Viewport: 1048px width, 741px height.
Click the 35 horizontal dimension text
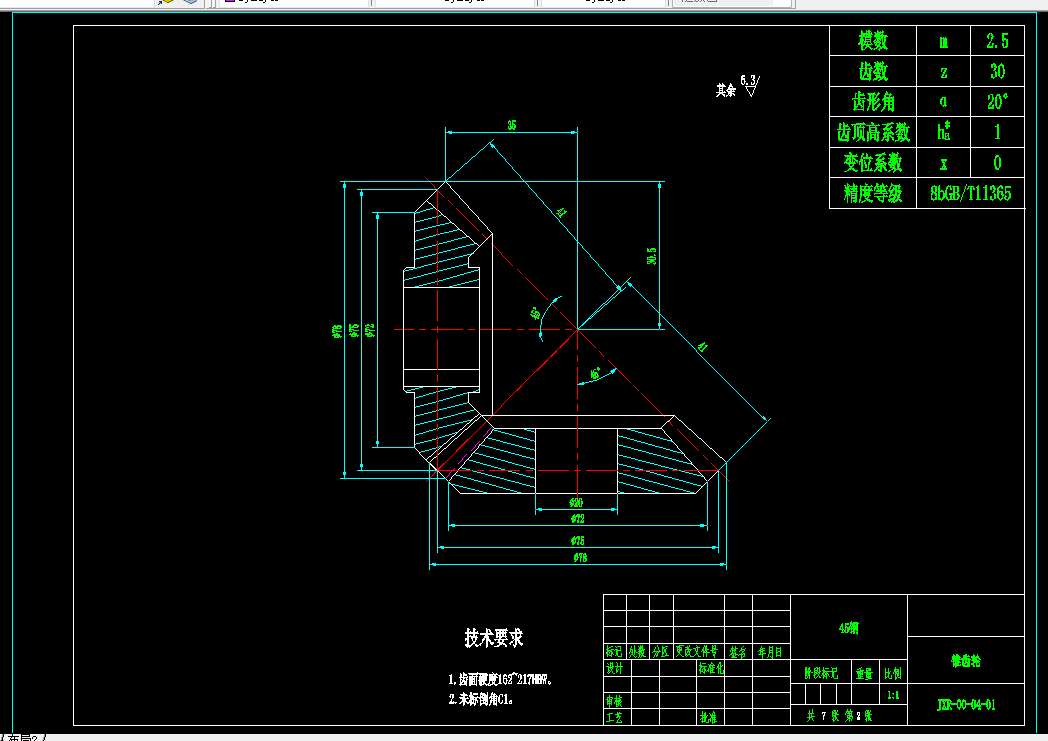pyautogui.click(x=511, y=125)
